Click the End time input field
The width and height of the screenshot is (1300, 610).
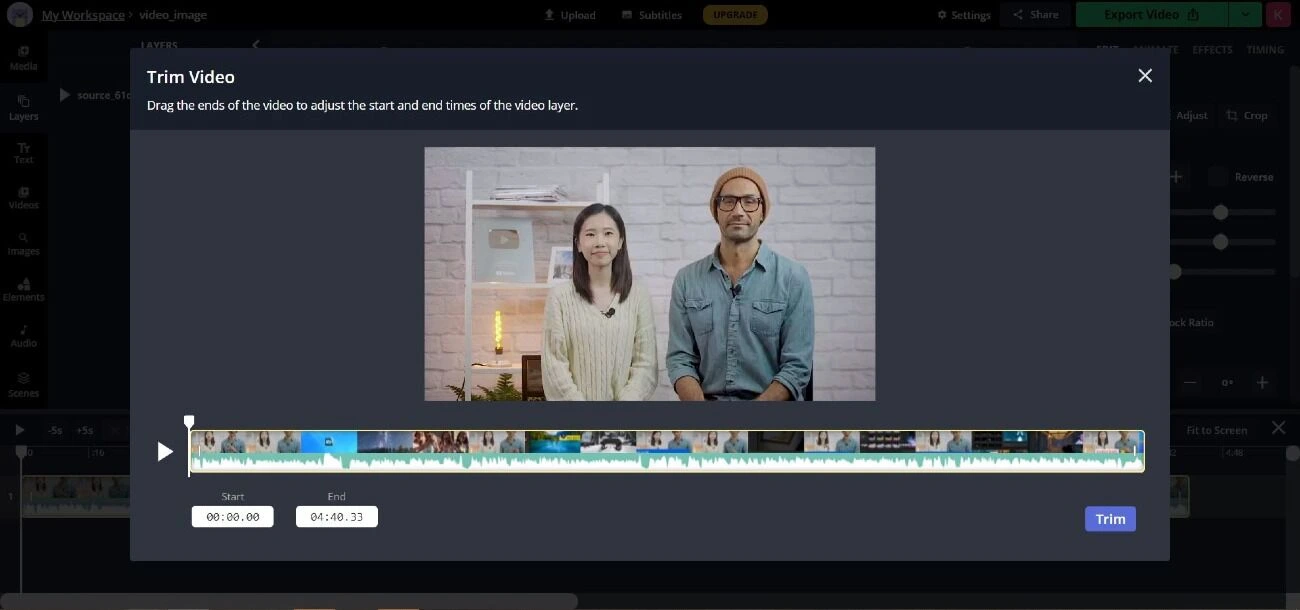click(x=336, y=516)
